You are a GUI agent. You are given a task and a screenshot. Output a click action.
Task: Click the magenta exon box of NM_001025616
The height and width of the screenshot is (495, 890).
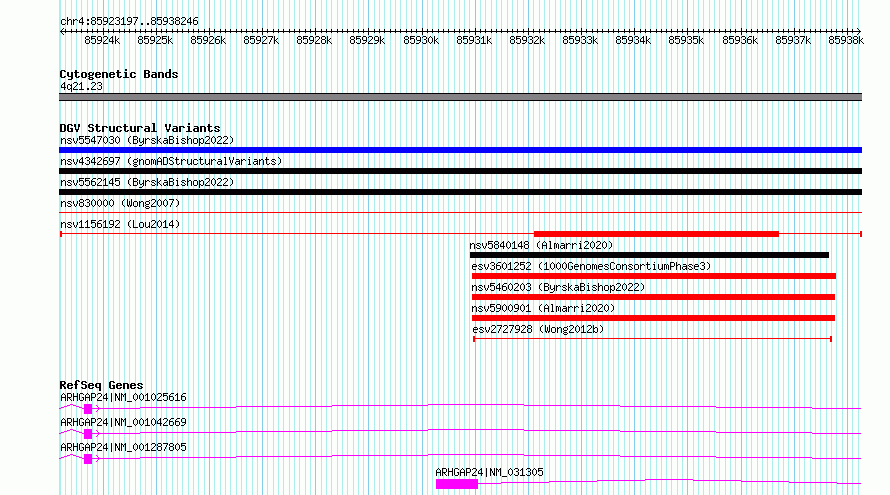(x=88, y=409)
